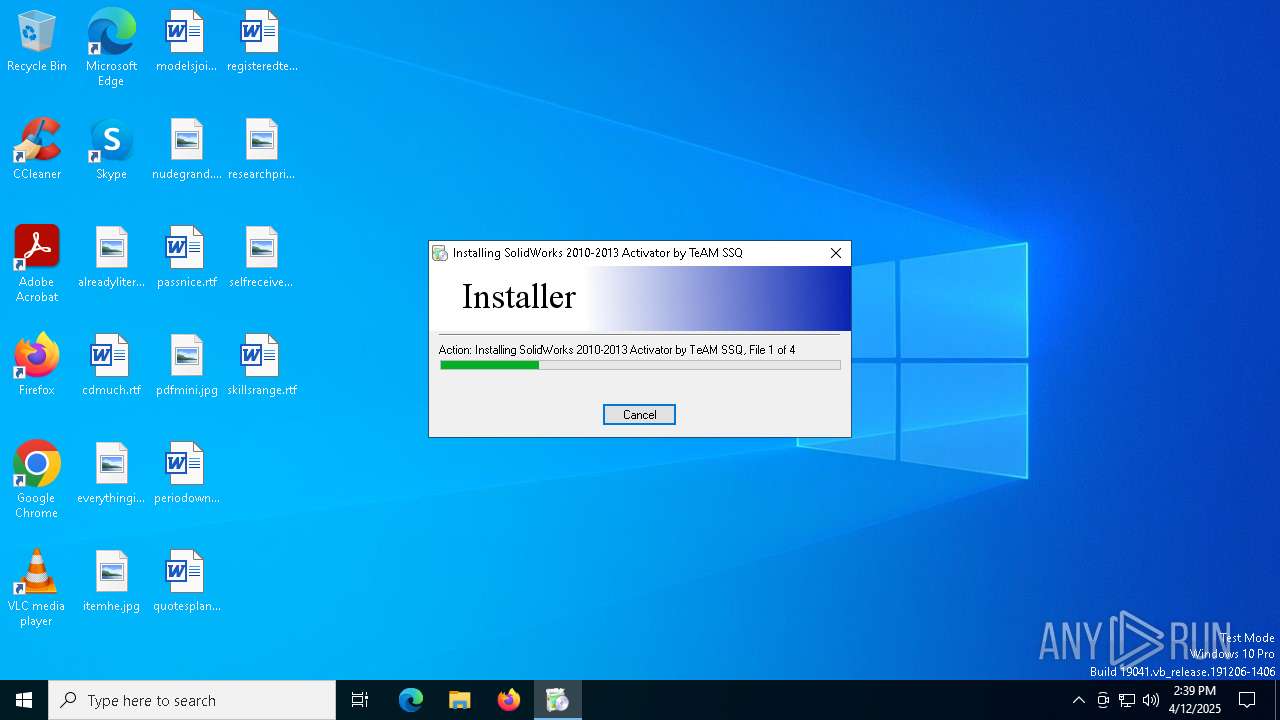Viewport: 1280px width, 720px height.
Task: Select the alreadyliter... image file
Action: [x=111, y=257]
